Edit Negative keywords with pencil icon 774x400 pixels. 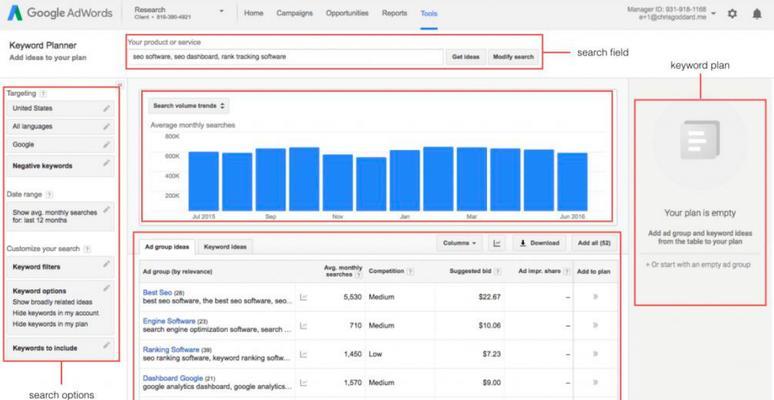(x=106, y=163)
